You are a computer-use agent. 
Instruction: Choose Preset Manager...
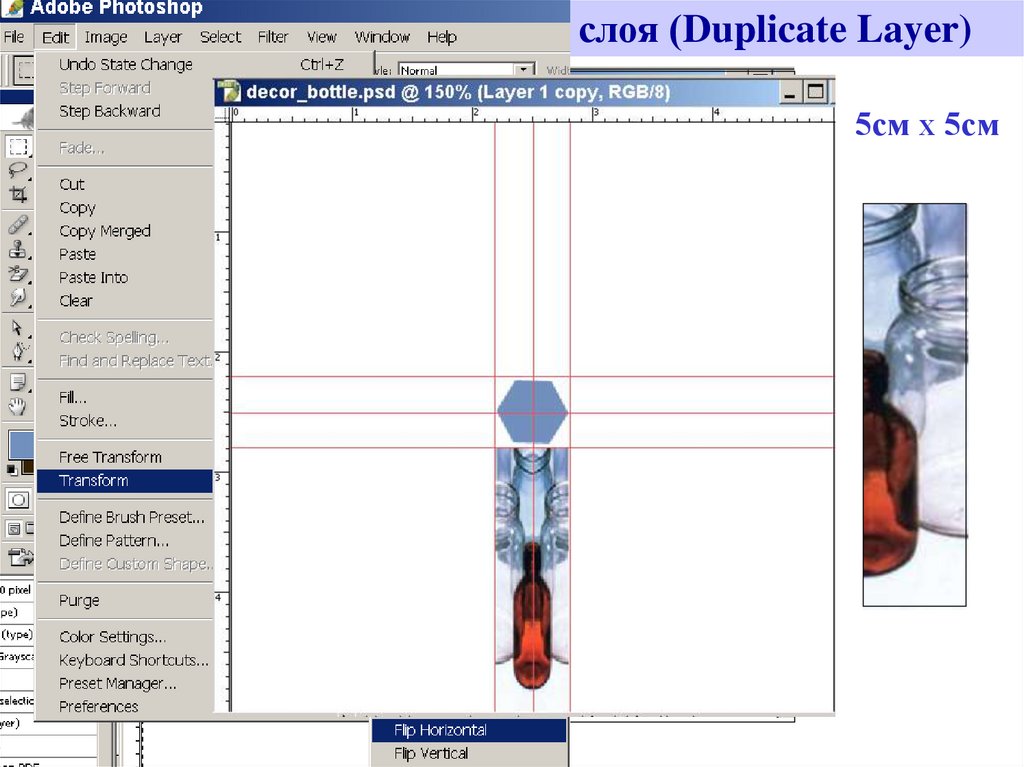coord(125,683)
